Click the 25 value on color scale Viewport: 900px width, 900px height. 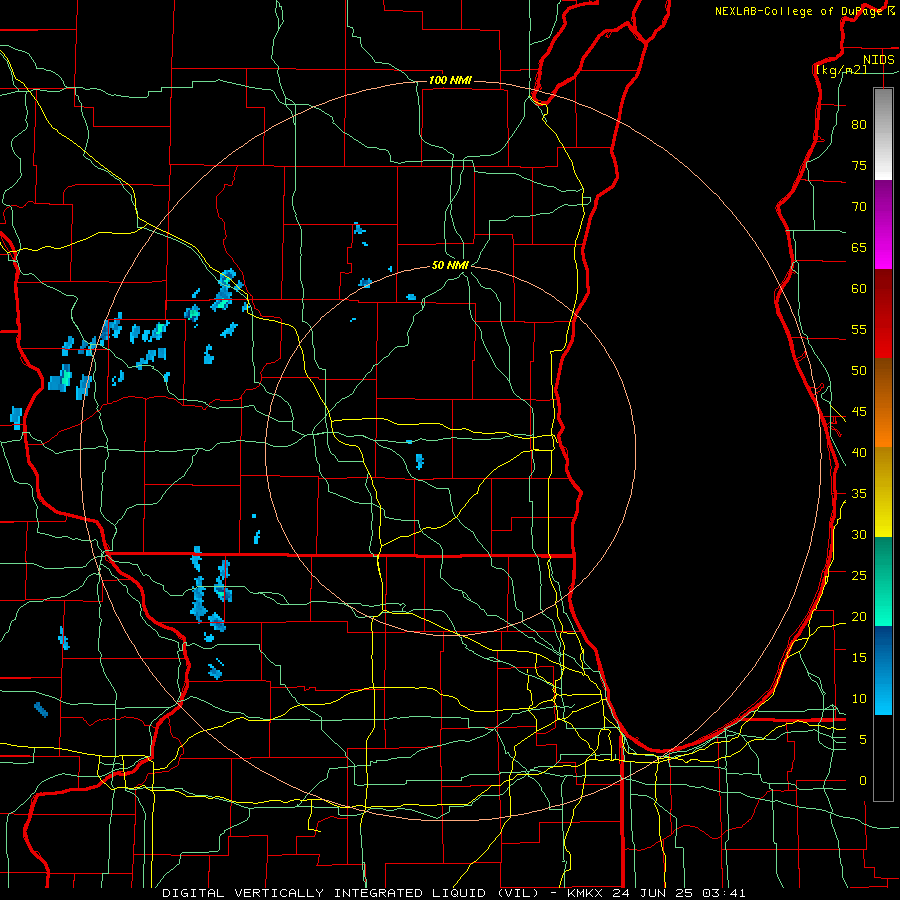point(859,576)
